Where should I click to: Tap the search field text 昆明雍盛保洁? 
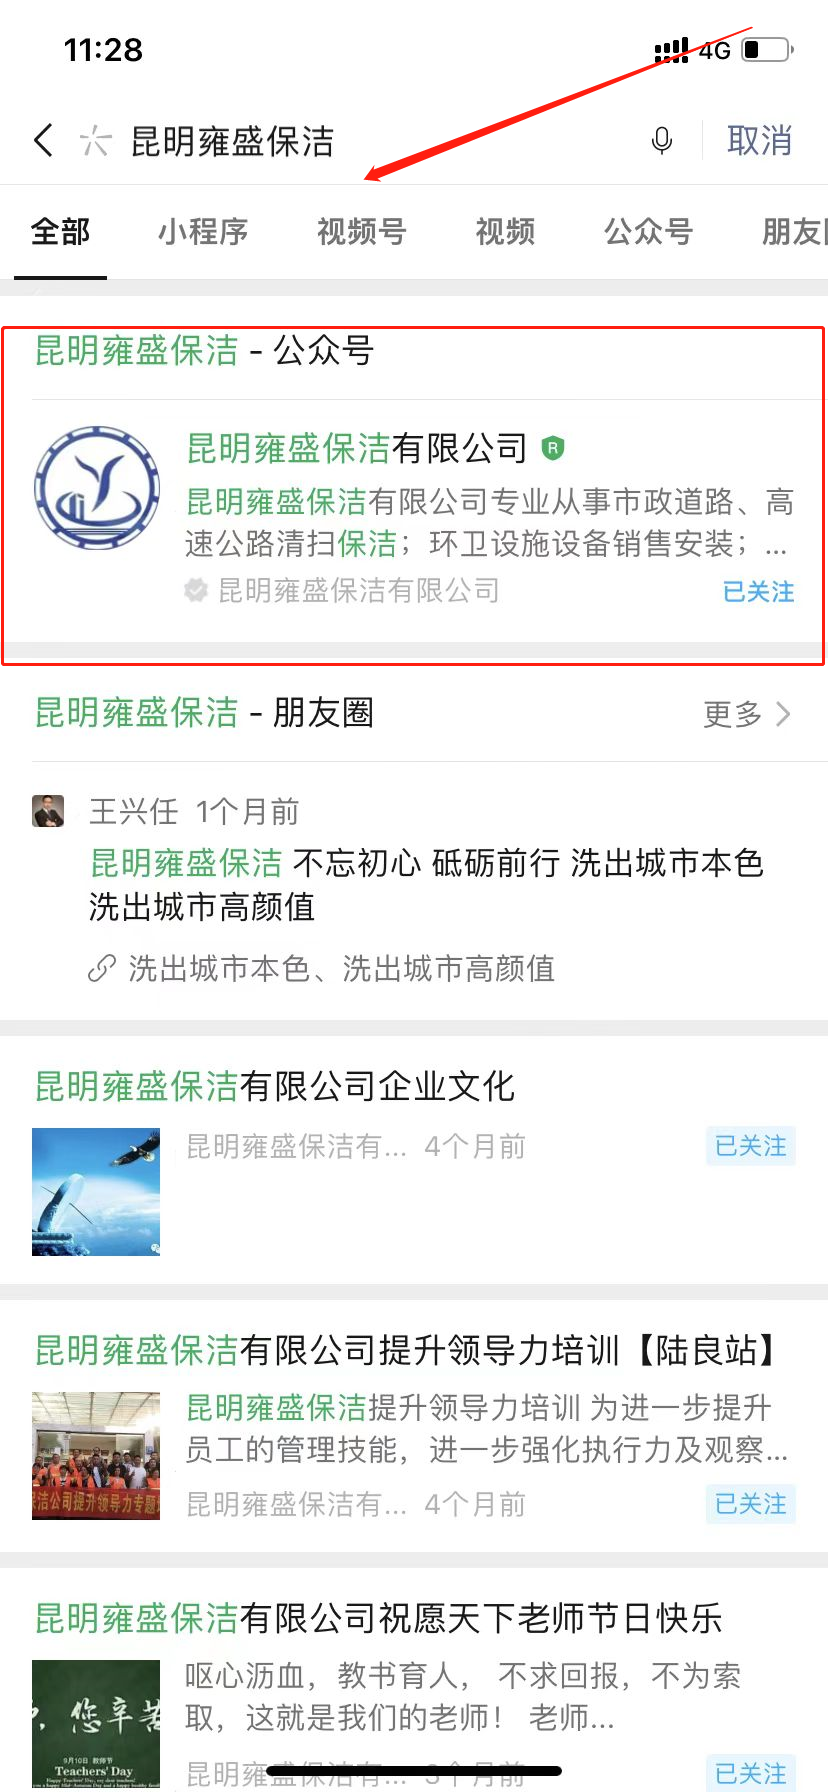pyautogui.click(x=232, y=141)
